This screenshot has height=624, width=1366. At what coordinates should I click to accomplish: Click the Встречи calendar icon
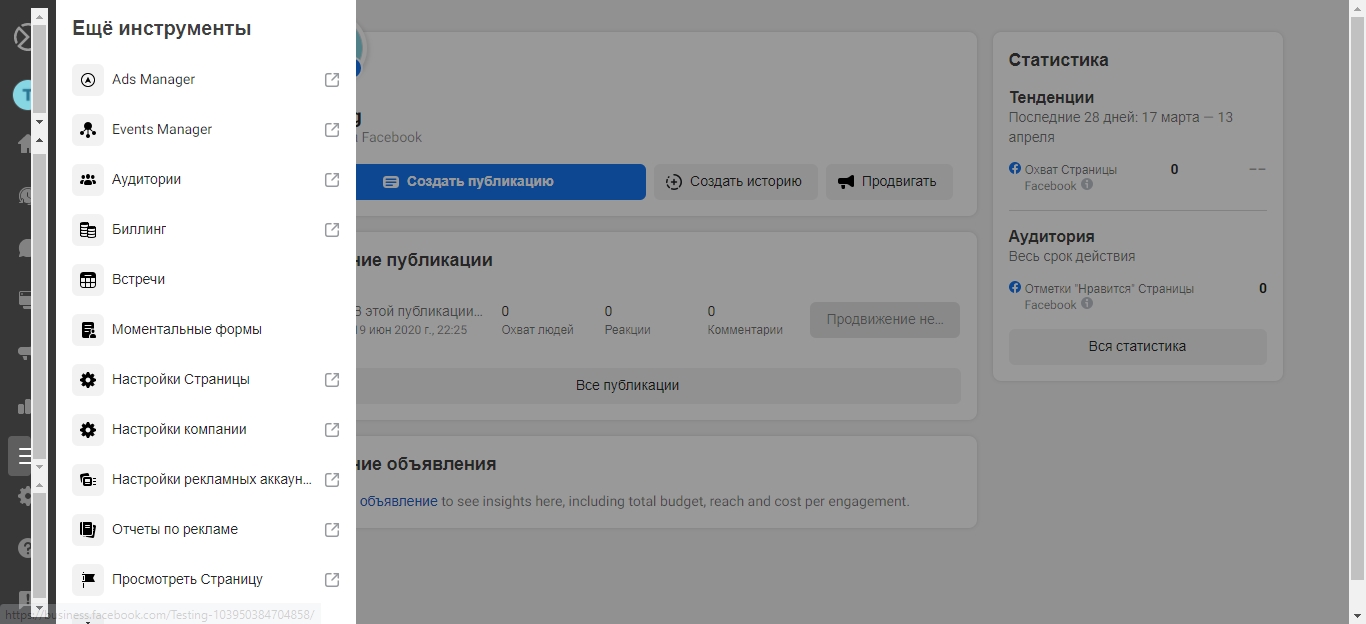88,280
